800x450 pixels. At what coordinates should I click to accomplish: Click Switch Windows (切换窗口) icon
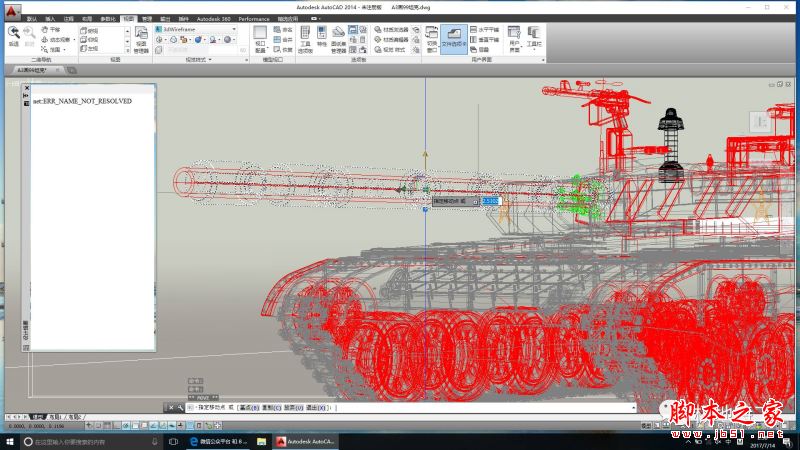pos(432,39)
